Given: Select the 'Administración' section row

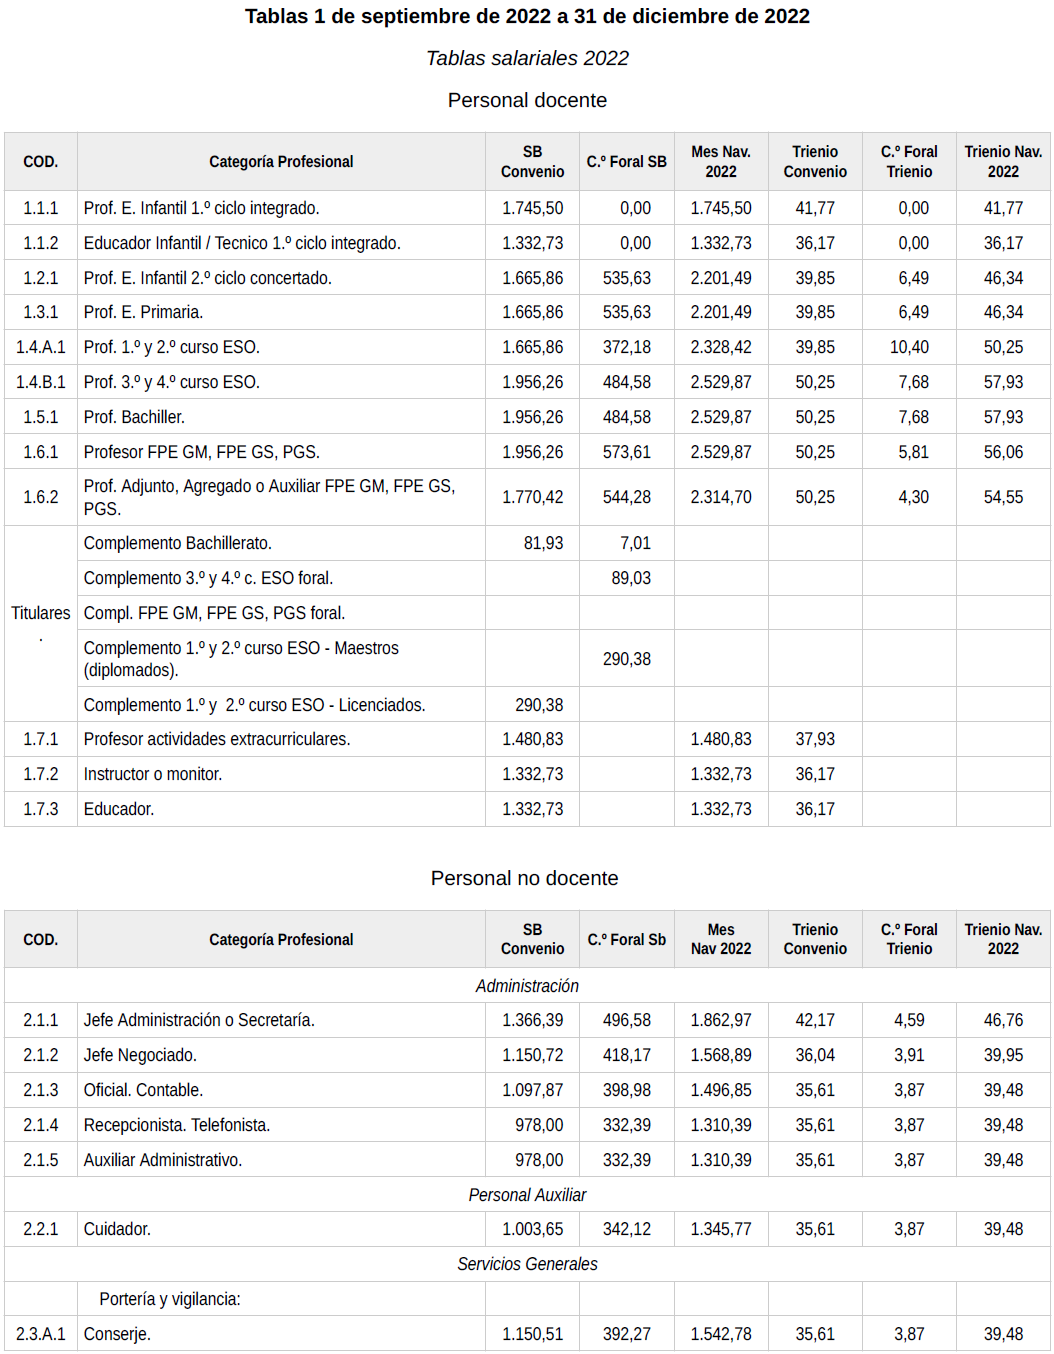Looking at the screenshot, I should (x=527, y=986).
